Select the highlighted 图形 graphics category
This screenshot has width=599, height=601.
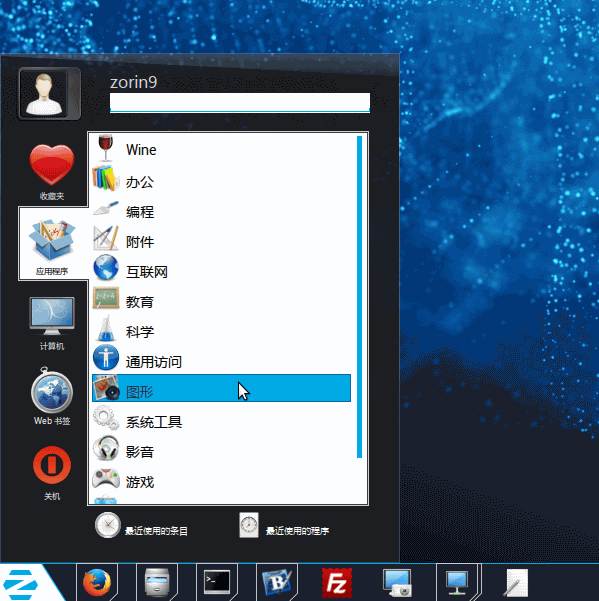click(221, 388)
